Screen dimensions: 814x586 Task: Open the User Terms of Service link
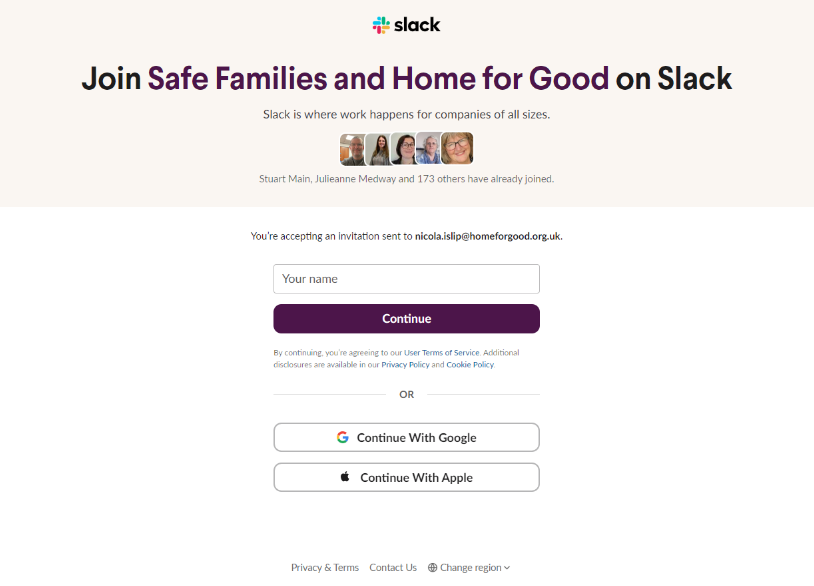442,353
